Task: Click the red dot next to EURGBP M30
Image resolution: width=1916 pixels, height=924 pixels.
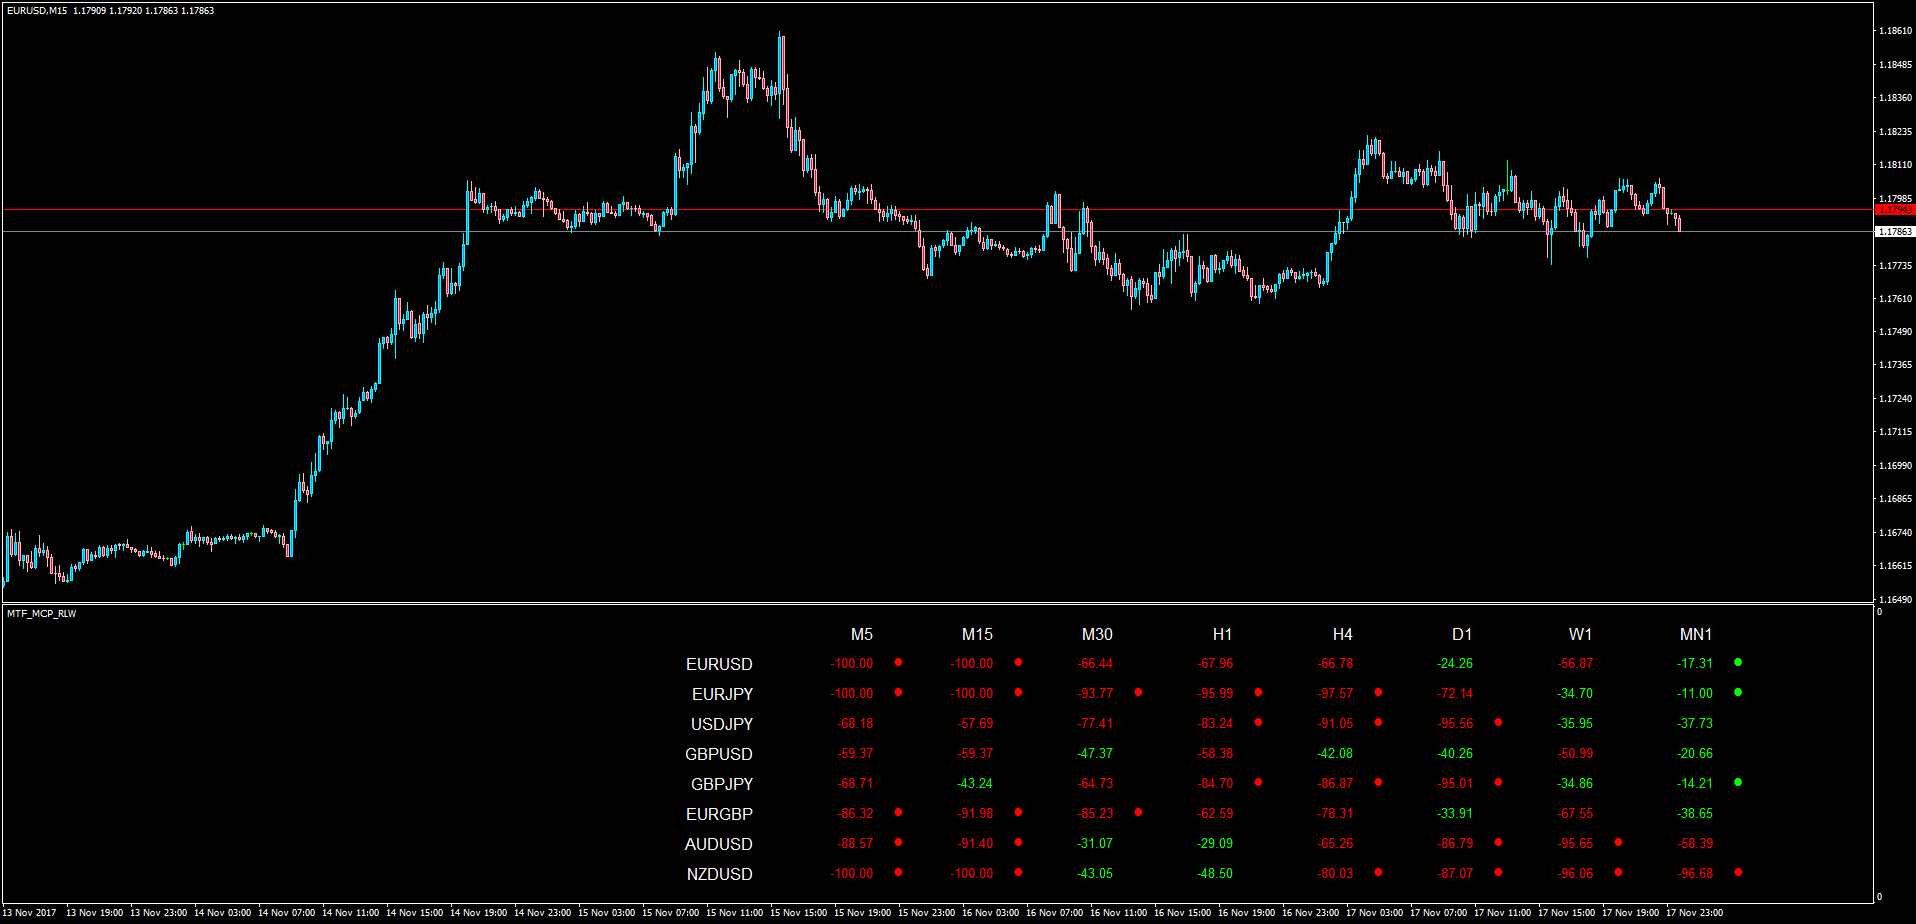Action: point(1138,812)
